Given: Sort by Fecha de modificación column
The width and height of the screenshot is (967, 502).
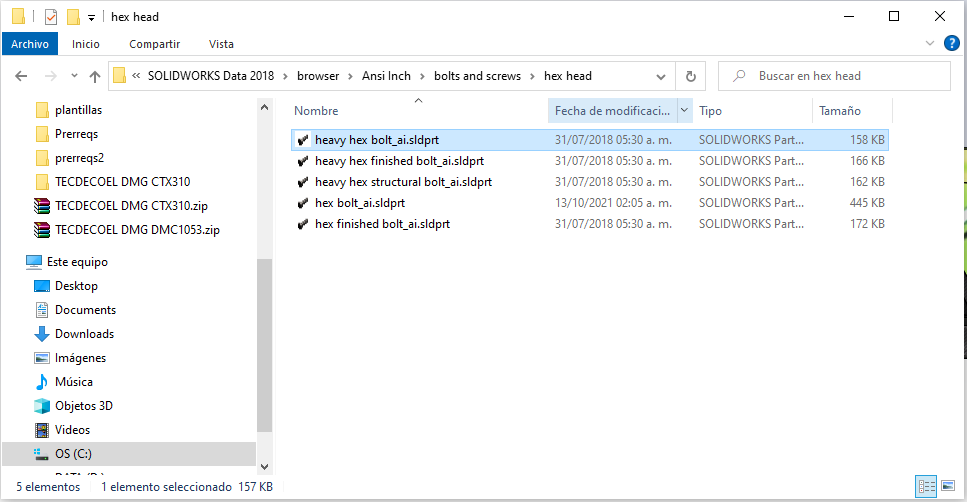Looking at the screenshot, I should click(x=612, y=110).
